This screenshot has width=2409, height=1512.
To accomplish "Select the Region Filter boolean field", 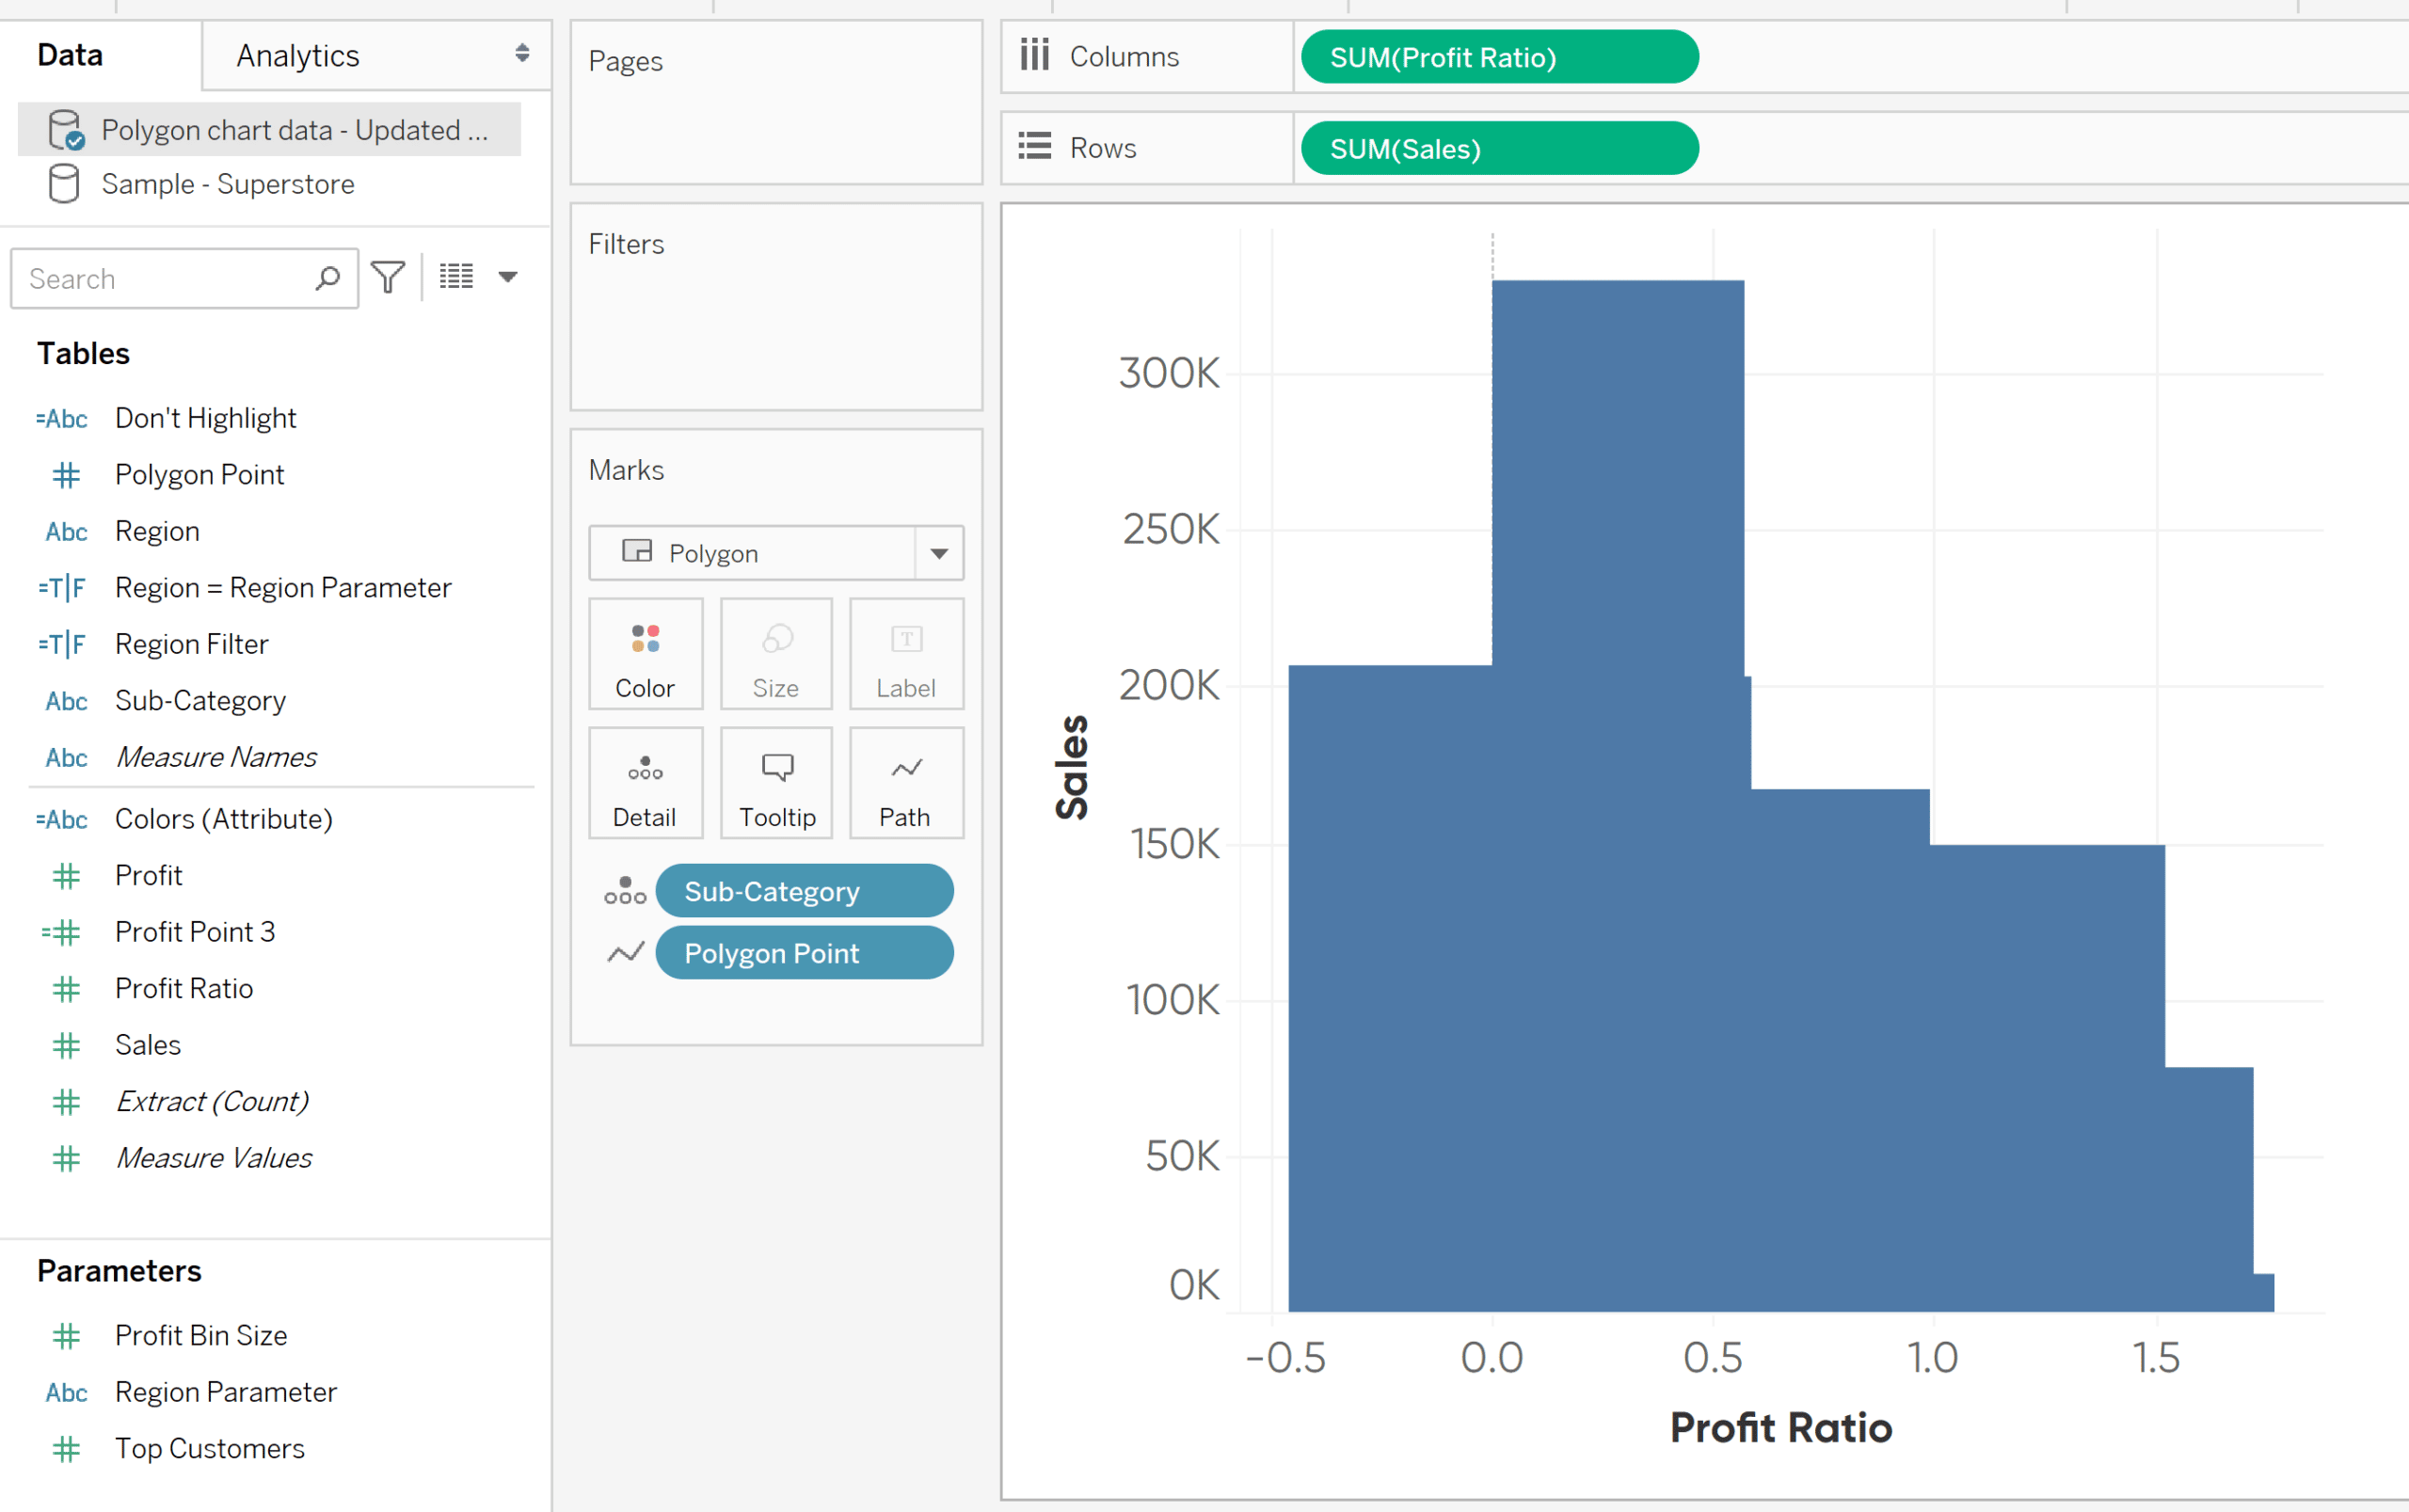I will pyautogui.click(x=192, y=644).
